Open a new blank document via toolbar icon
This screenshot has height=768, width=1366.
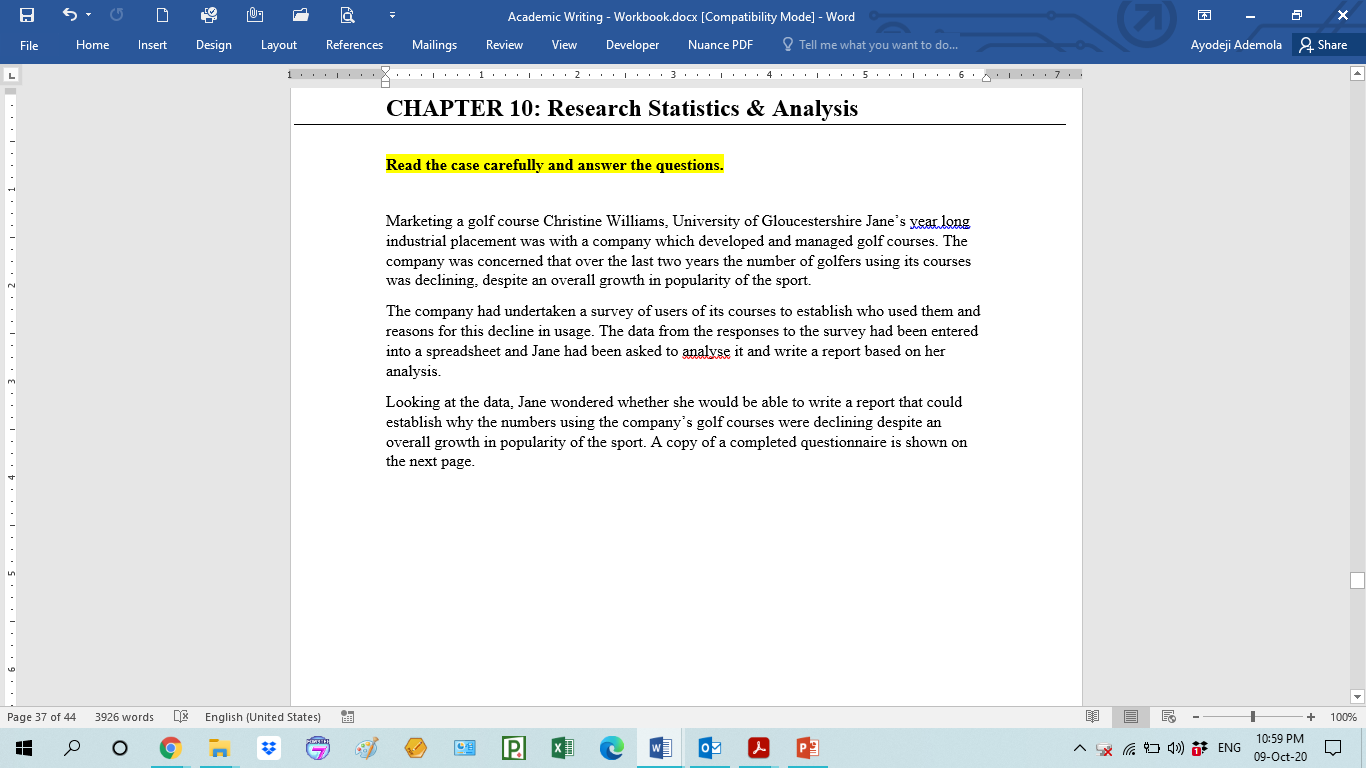[162, 16]
